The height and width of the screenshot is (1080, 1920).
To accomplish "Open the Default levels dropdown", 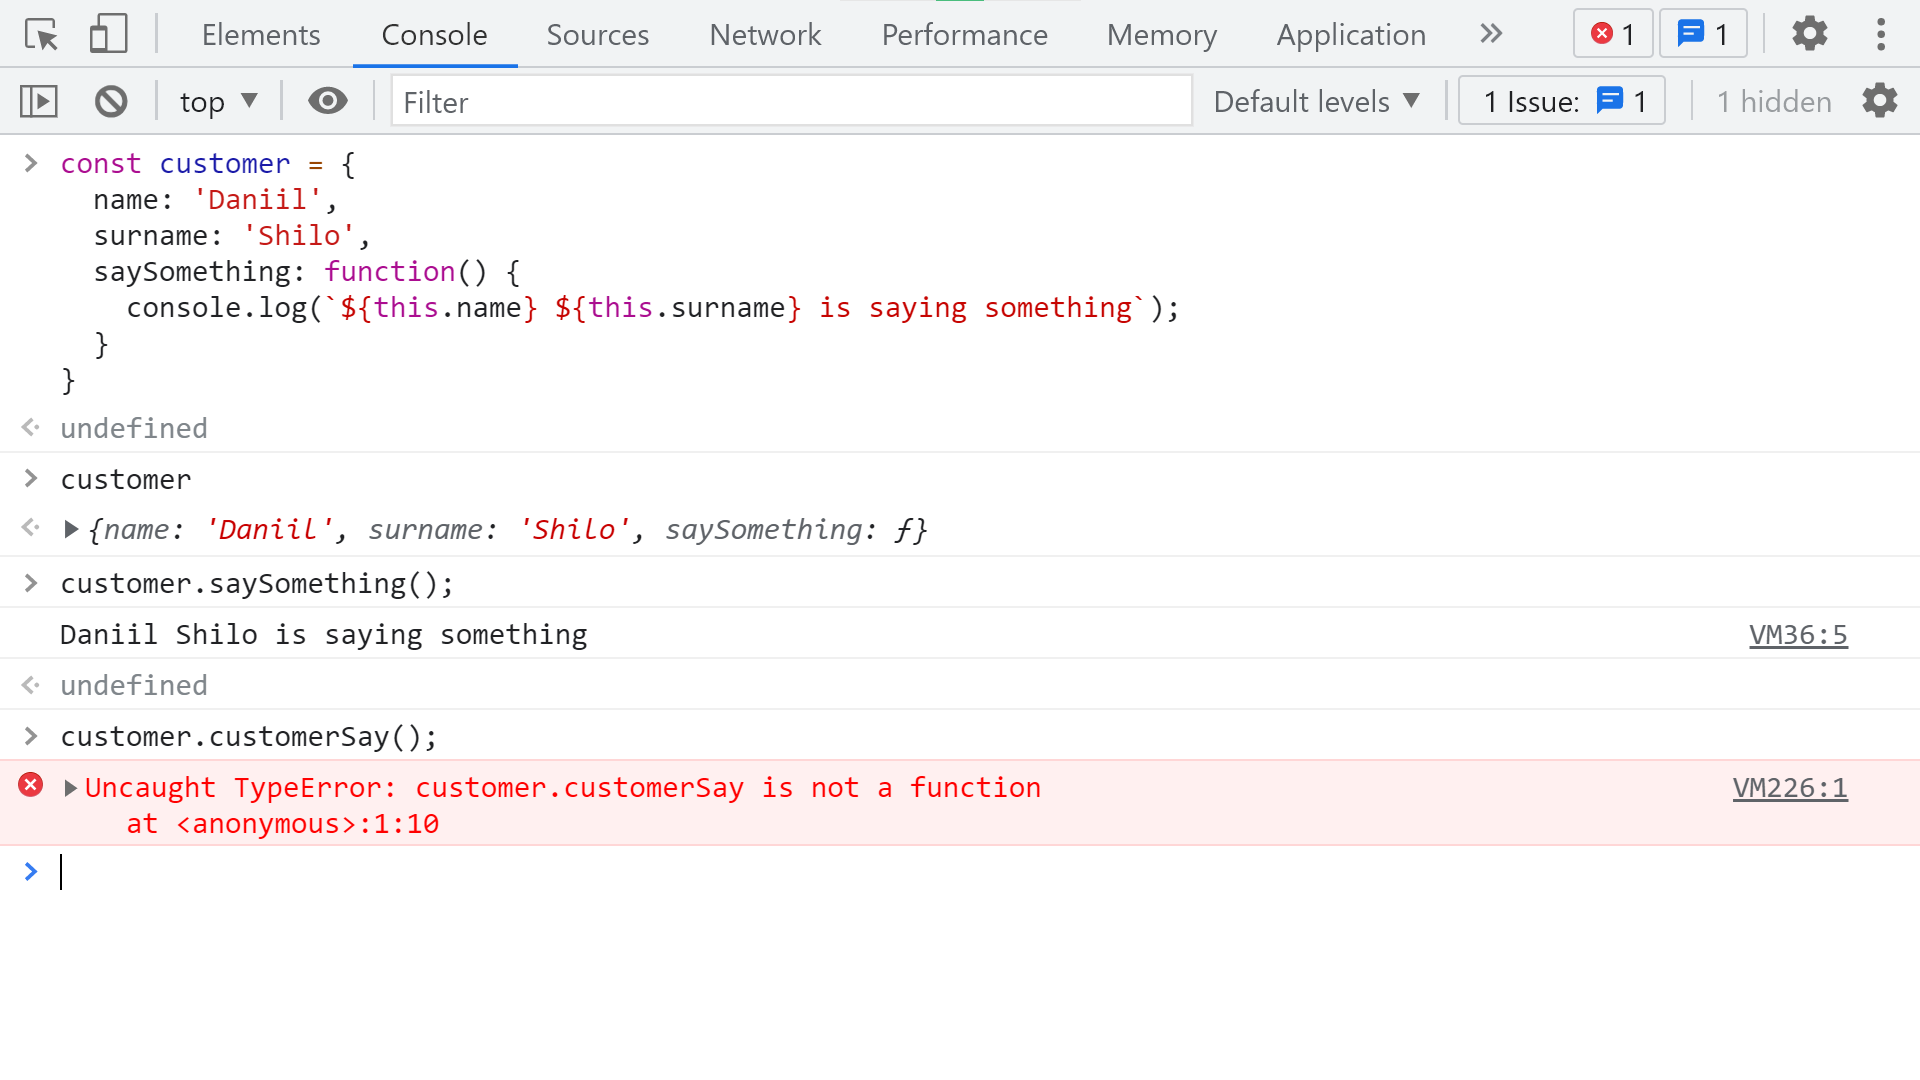I will 1316,101.
